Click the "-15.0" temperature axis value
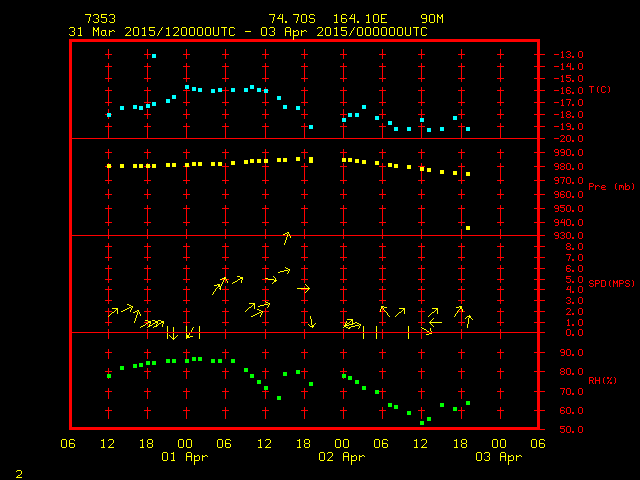The width and height of the screenshot is (640, 480). tap(568, 78)
